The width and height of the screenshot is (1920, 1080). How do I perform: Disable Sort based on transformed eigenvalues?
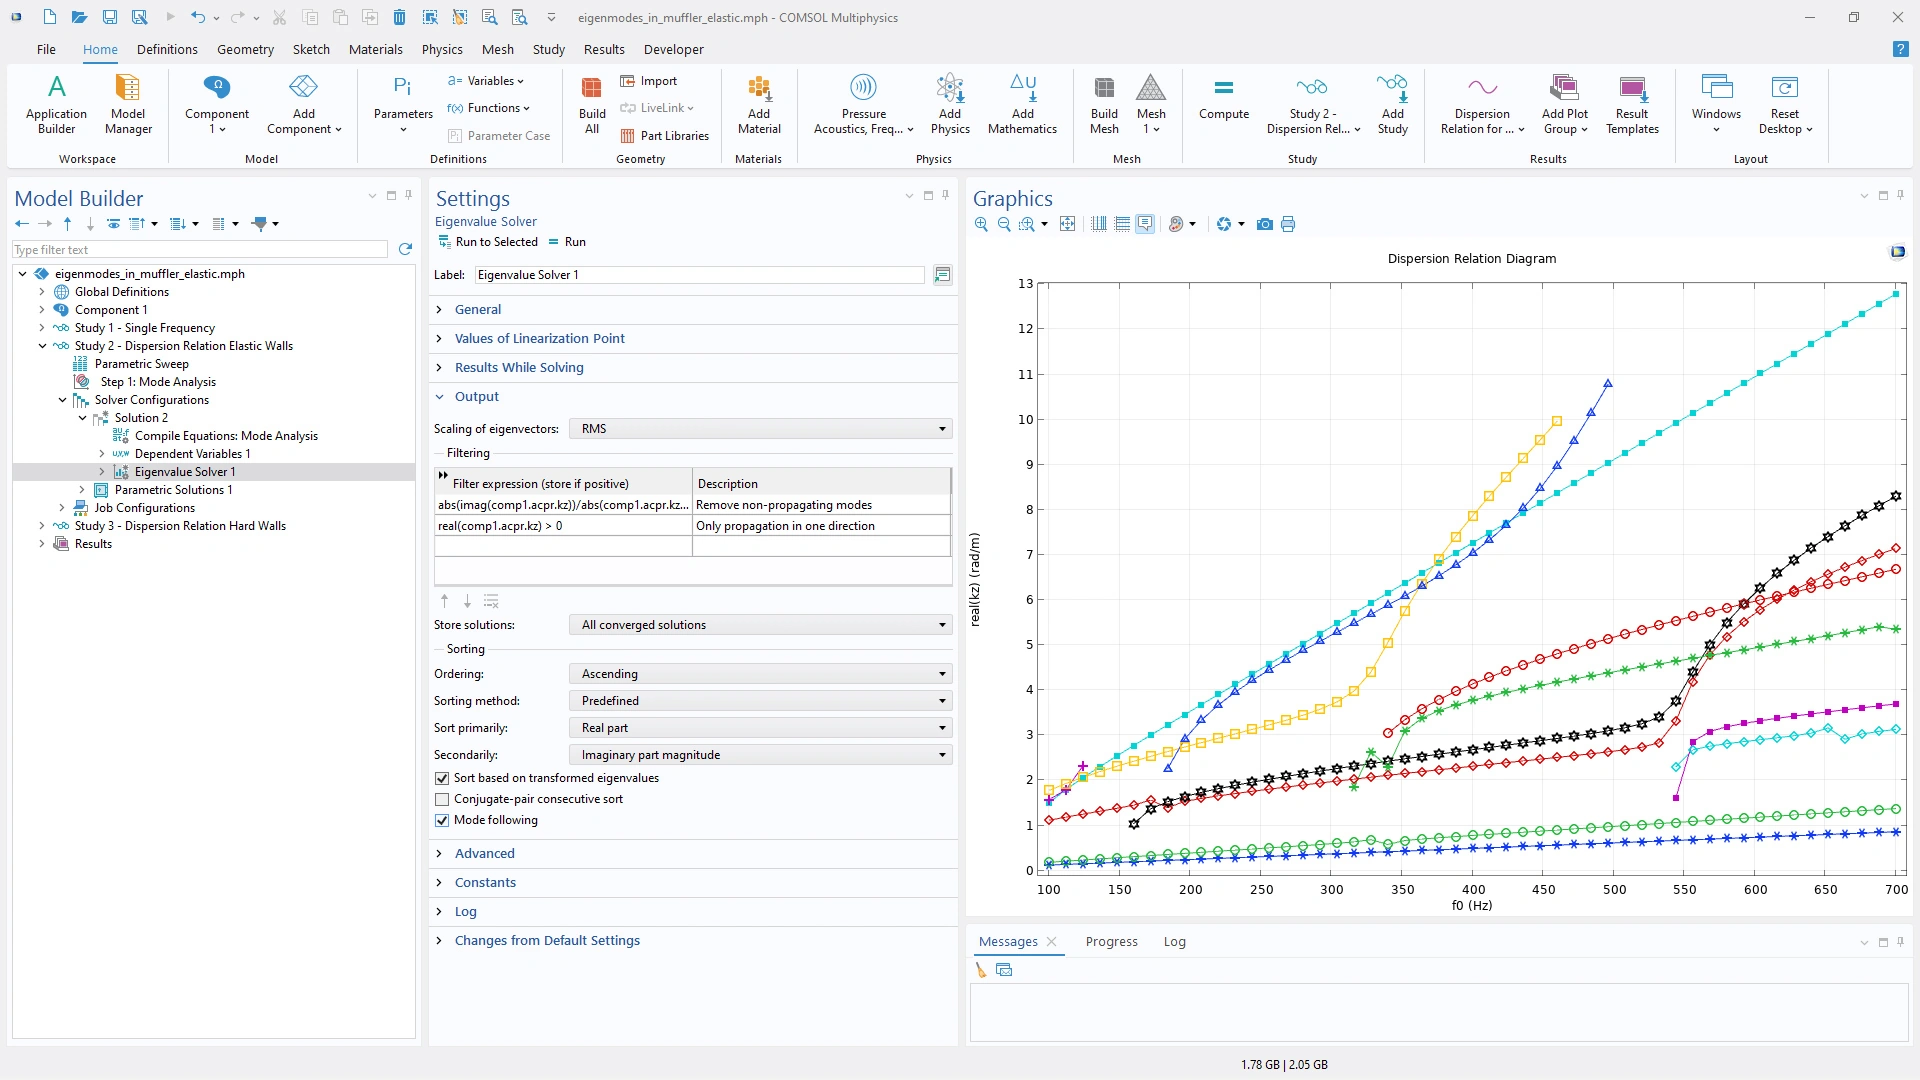(x=442, y=778)
